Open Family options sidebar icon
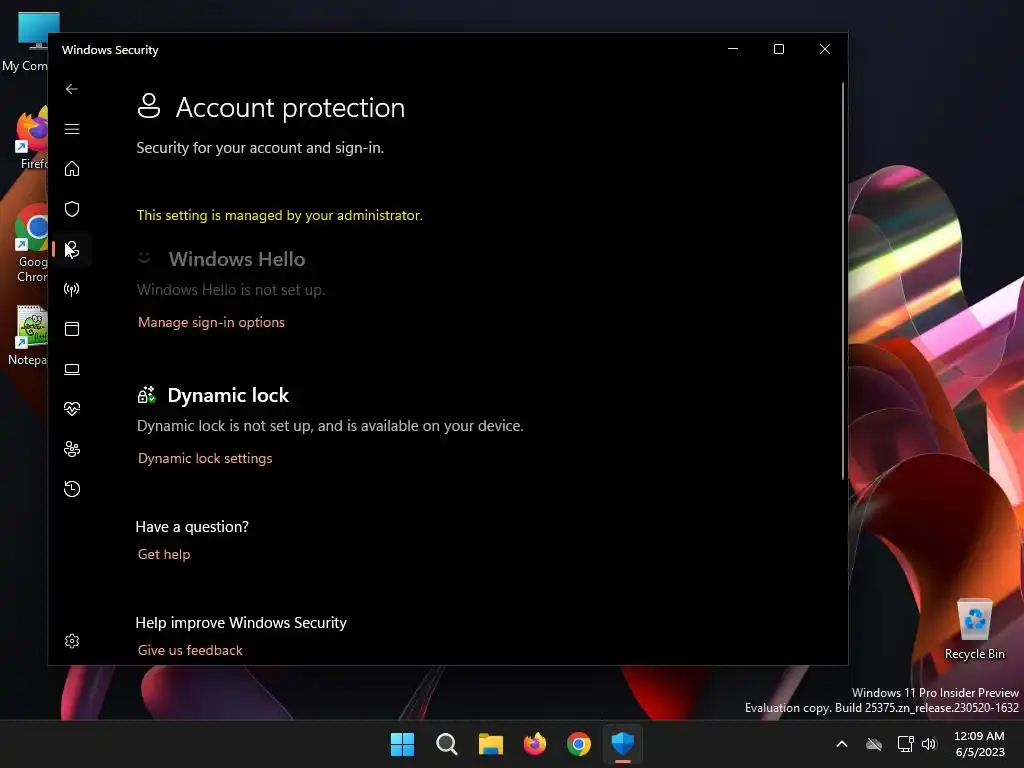This screenshot has height=768, width=1024. click(72, 449)
